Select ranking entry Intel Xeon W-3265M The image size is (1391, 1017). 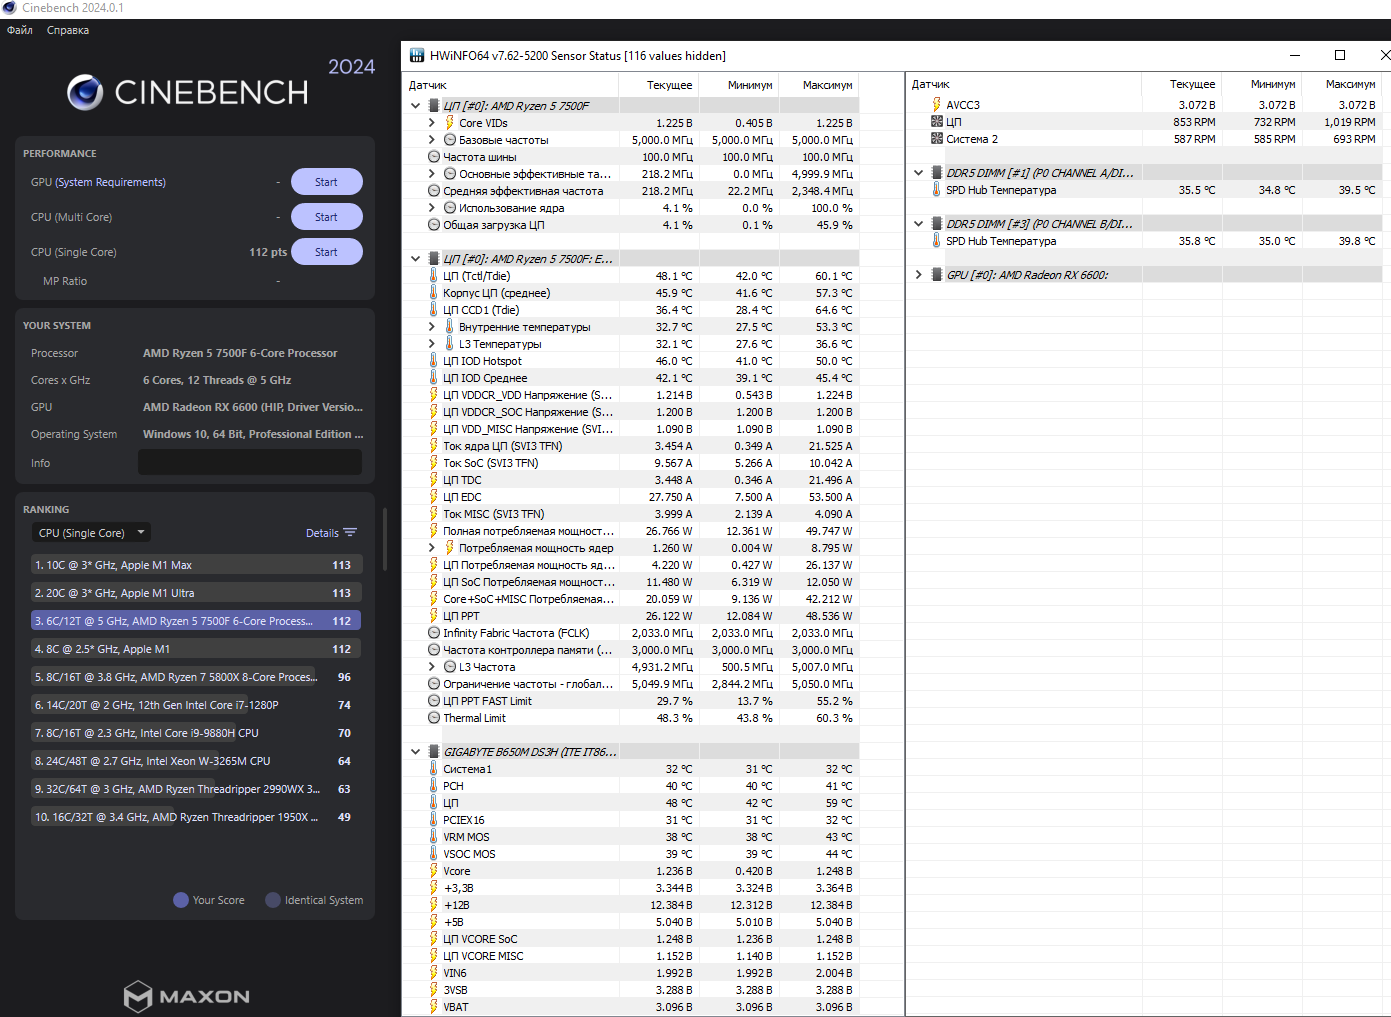tap(196, 761)
